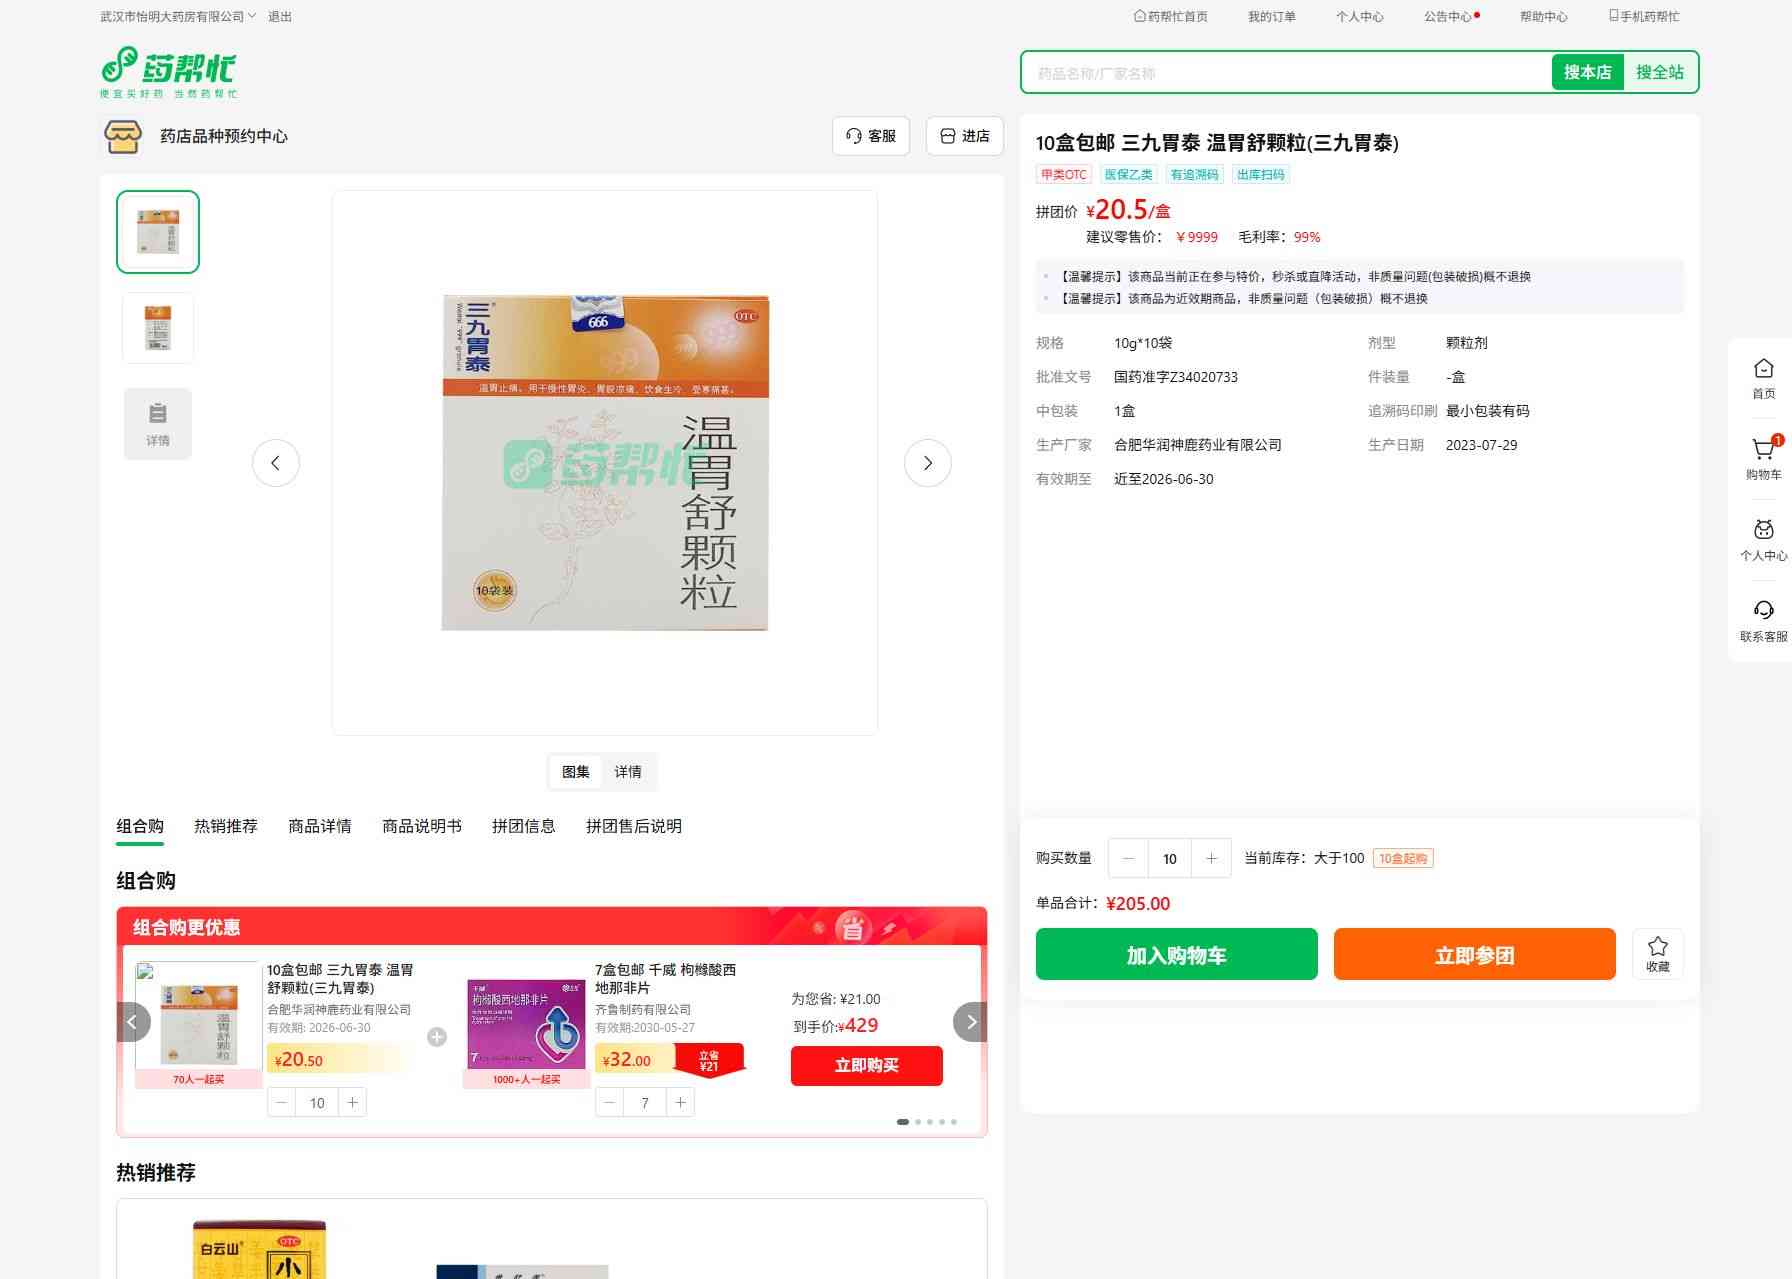This screenshot has width=1792, height=1279.
Task: Show previous product image with left arrow
Action: pos(276,463)
